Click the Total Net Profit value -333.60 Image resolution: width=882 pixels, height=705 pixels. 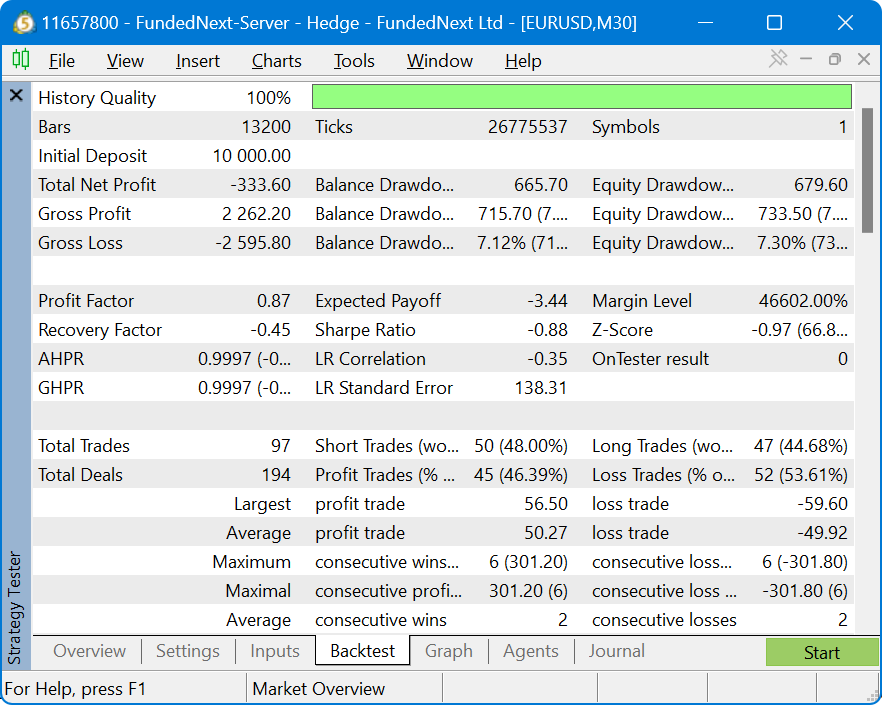click(x=260, y=185)
